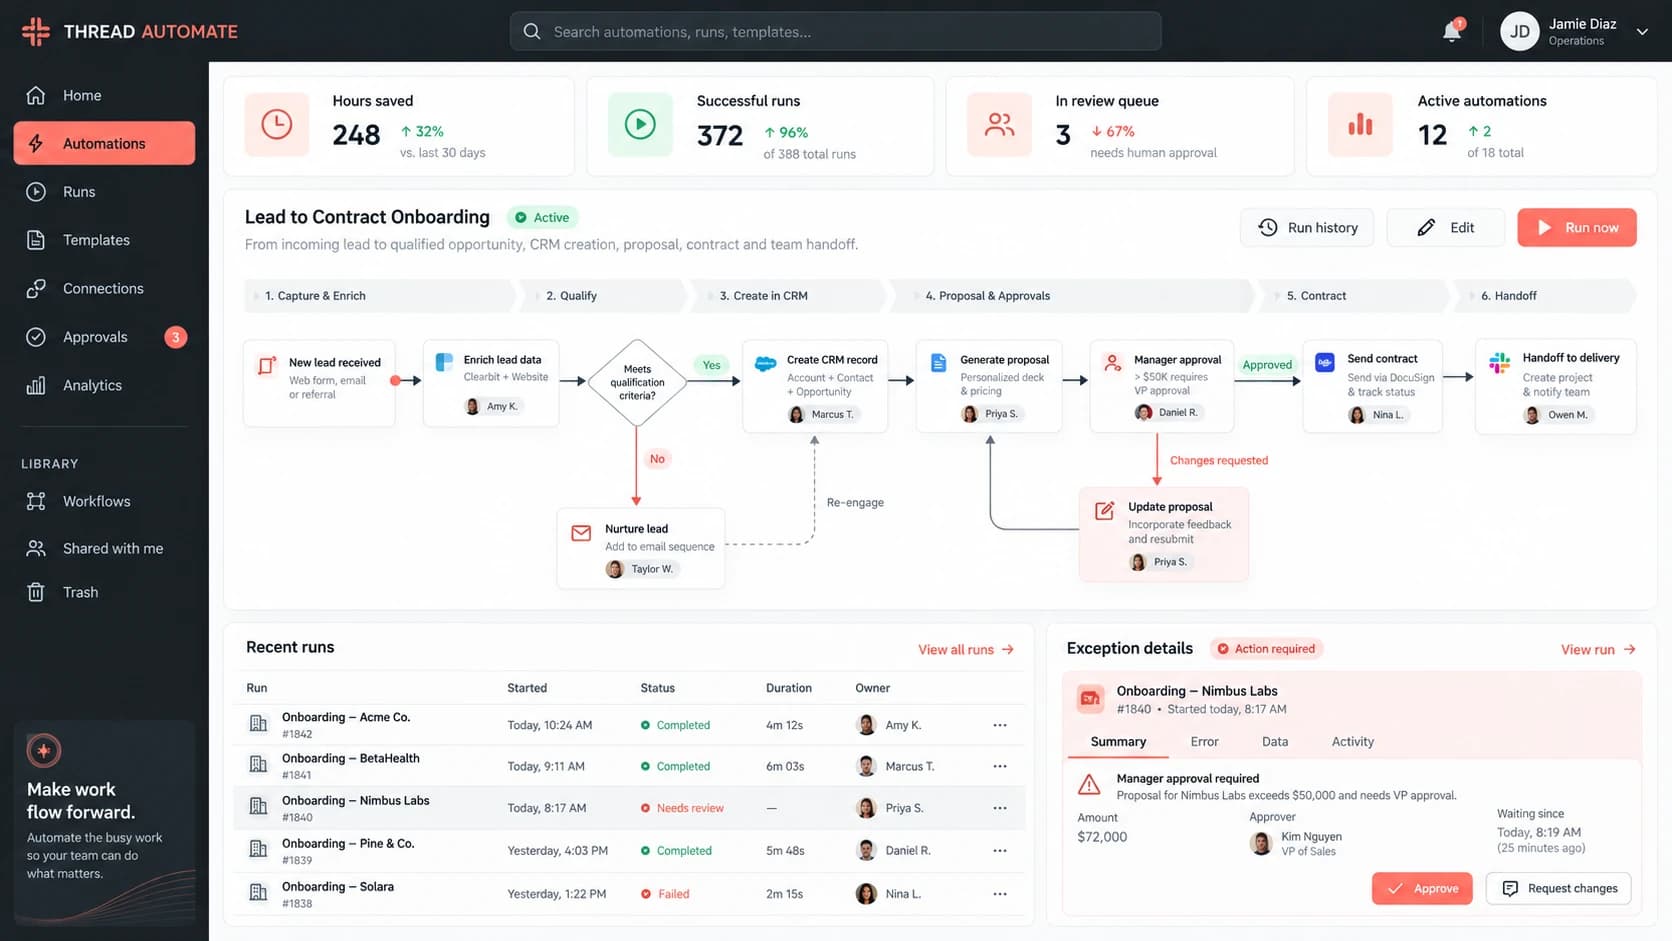Select the 5. Contract stage

tap(1354, 296)
